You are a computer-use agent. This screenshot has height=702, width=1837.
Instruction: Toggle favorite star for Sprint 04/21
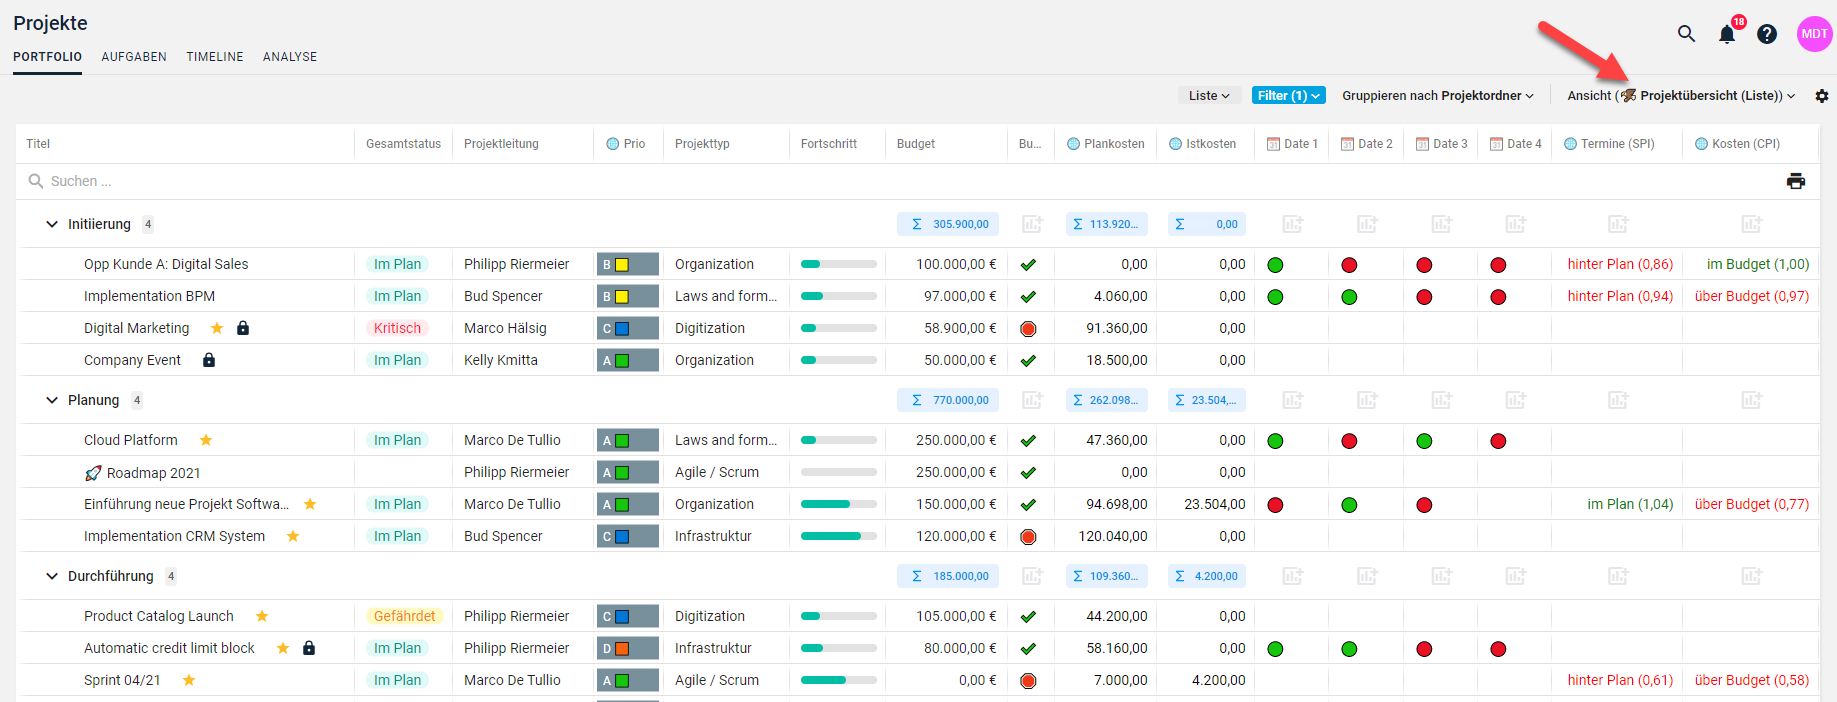click(x=189, y=680)
